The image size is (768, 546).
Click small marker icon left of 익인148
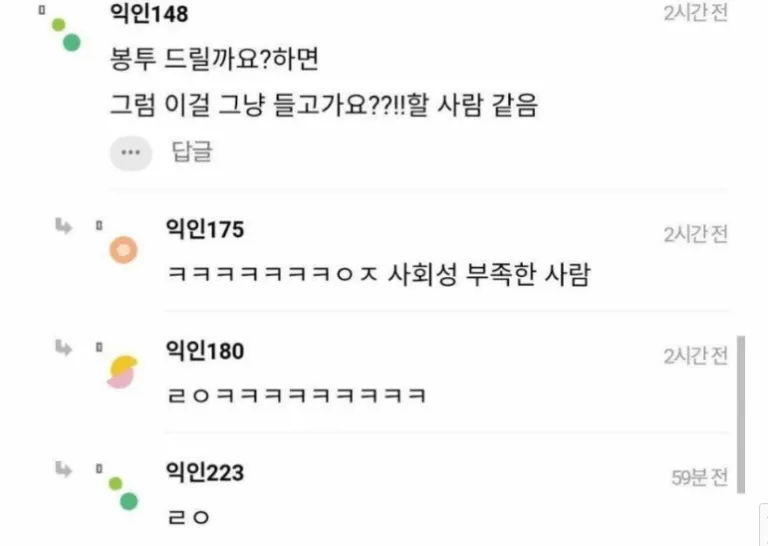pyautogui.click(x=42, y=10)
